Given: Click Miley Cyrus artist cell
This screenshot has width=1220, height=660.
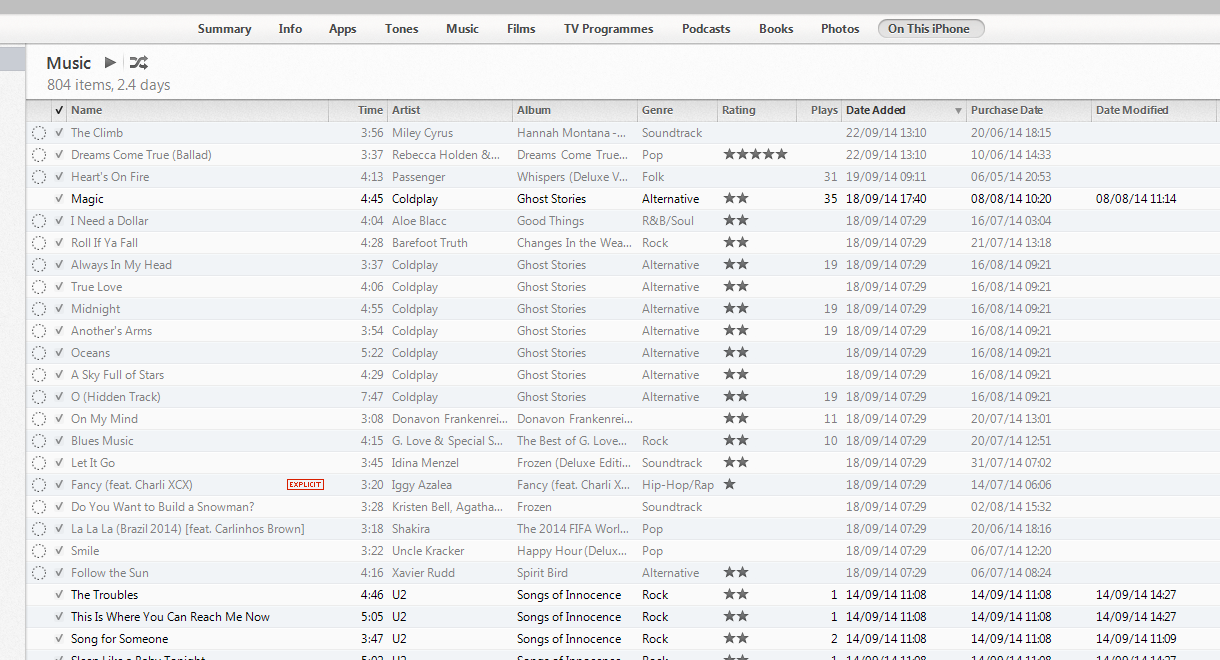Looking at the screenshot, I should pyautogui.click(x=422, y=132).
